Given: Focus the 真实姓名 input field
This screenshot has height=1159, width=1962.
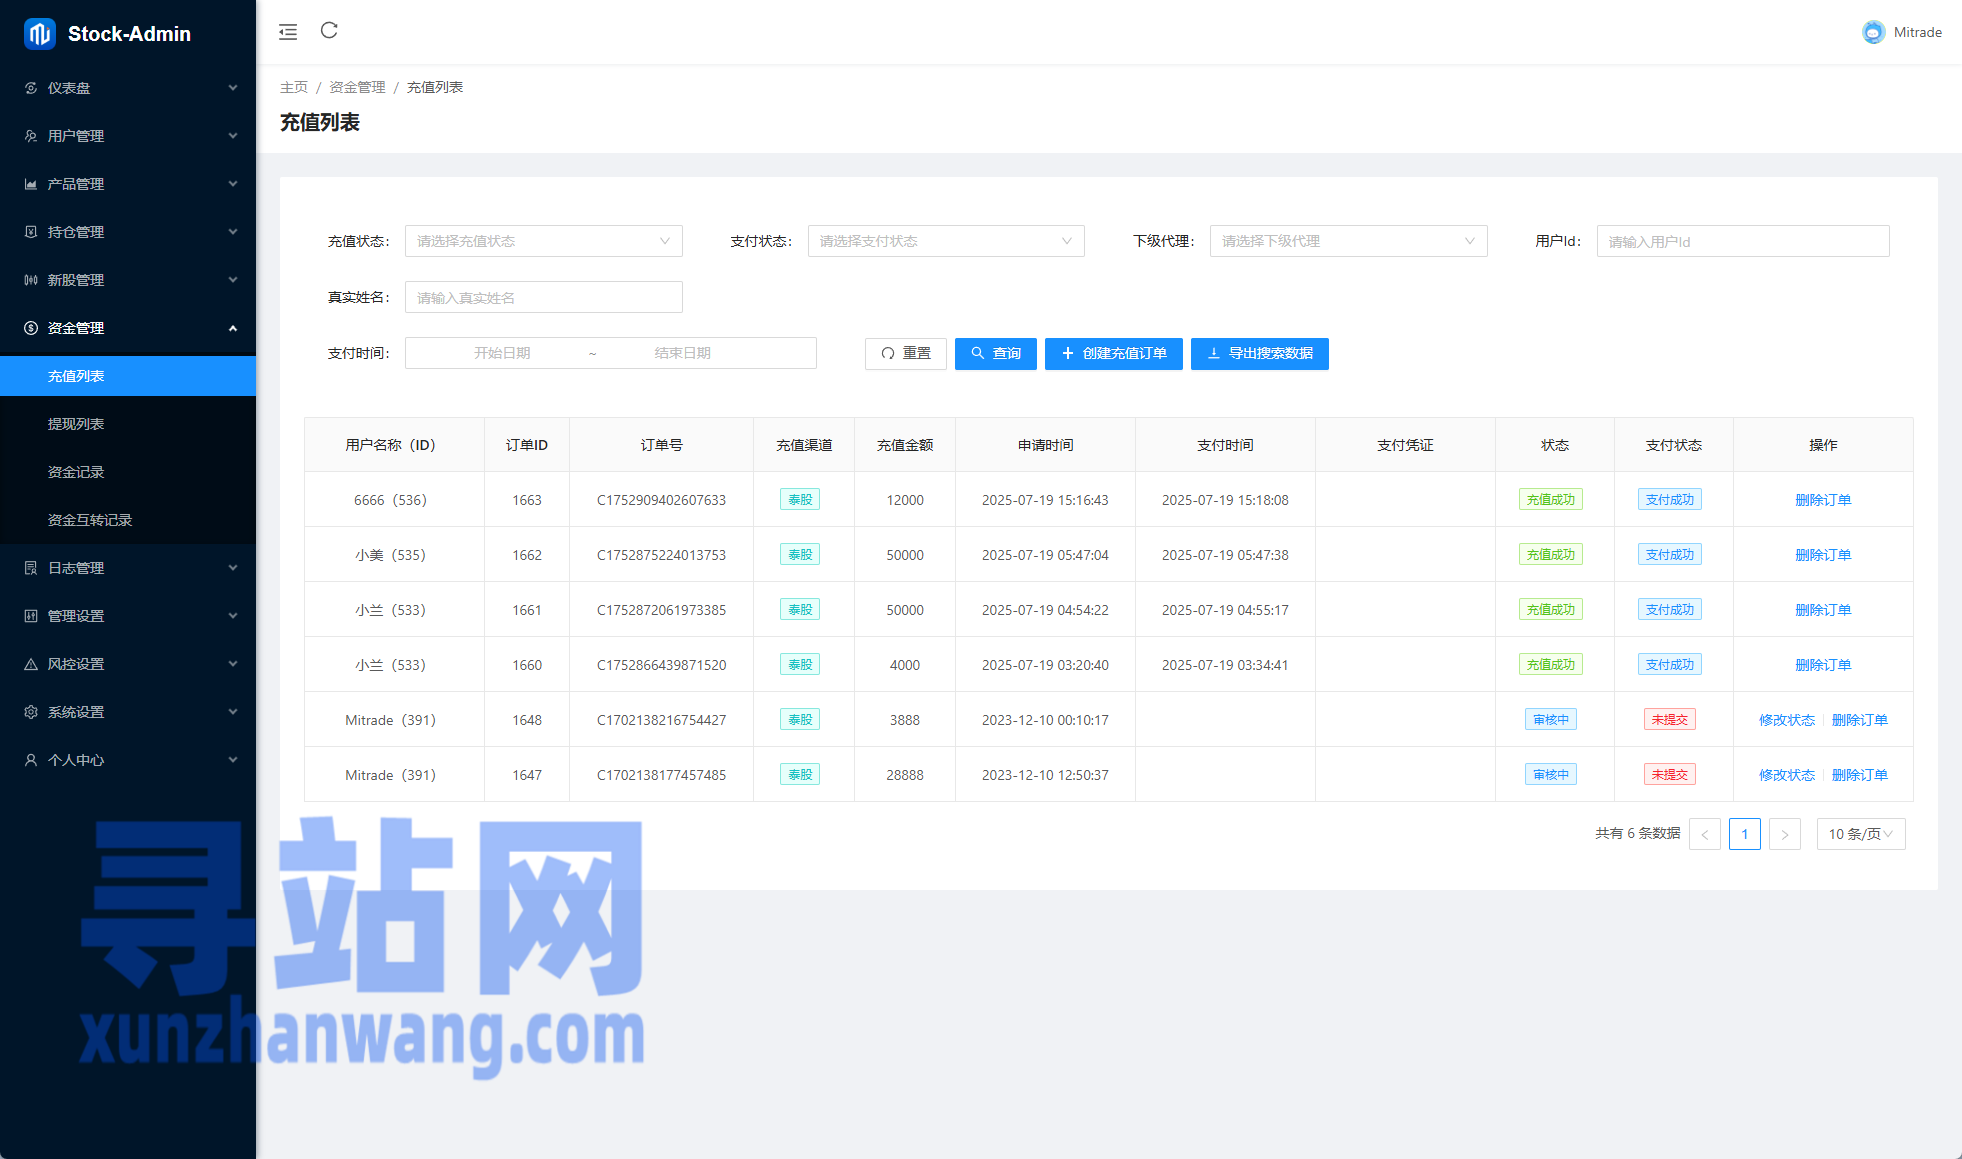Looking at the screenshot, I should (543, 297).
